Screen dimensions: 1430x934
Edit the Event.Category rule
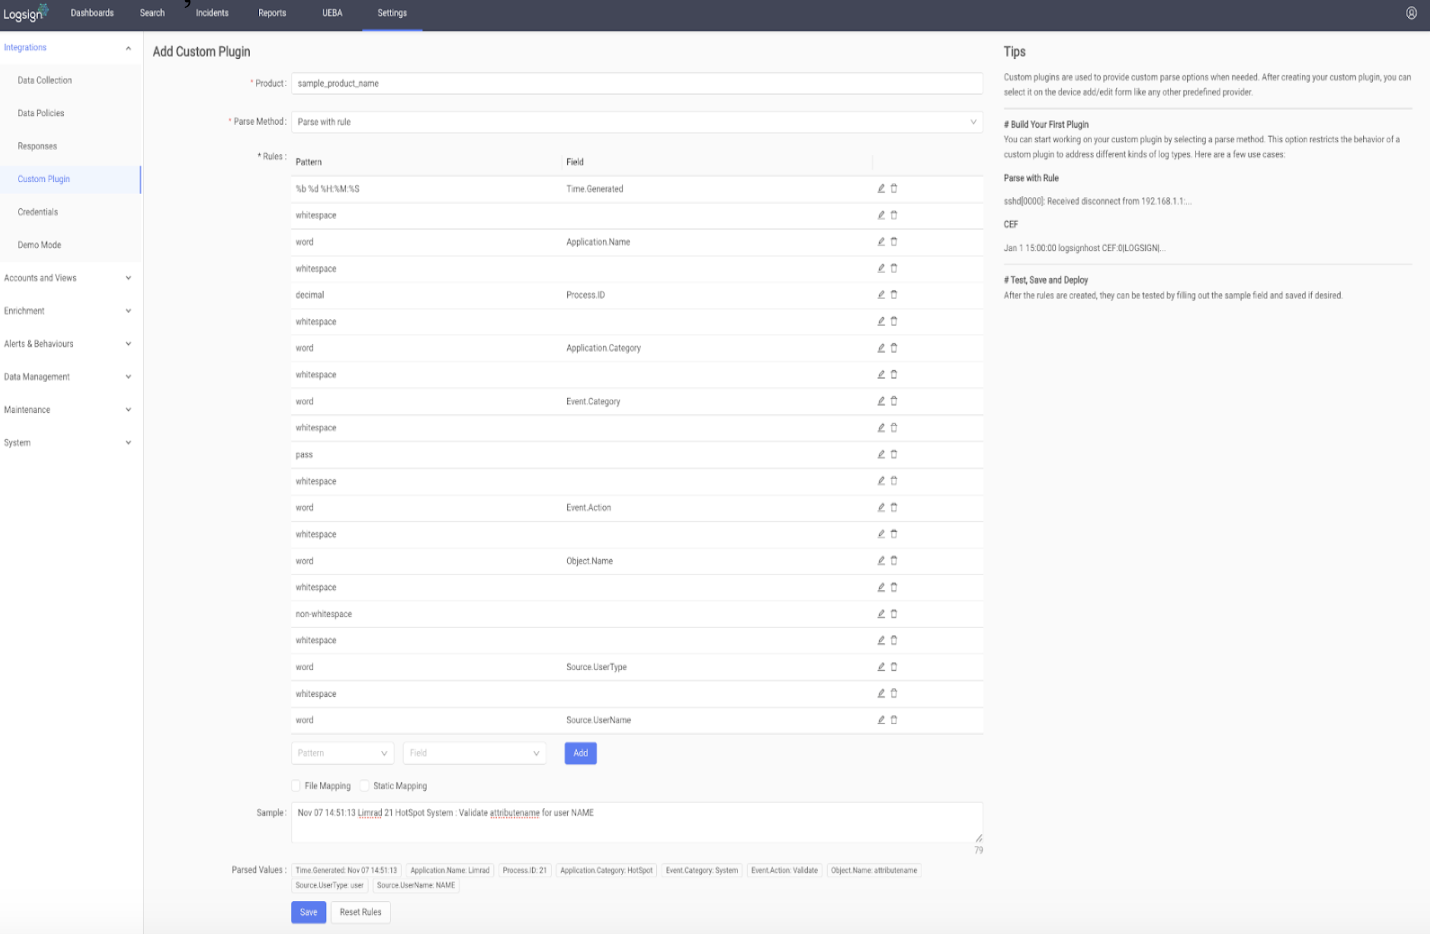pos(881,401)
